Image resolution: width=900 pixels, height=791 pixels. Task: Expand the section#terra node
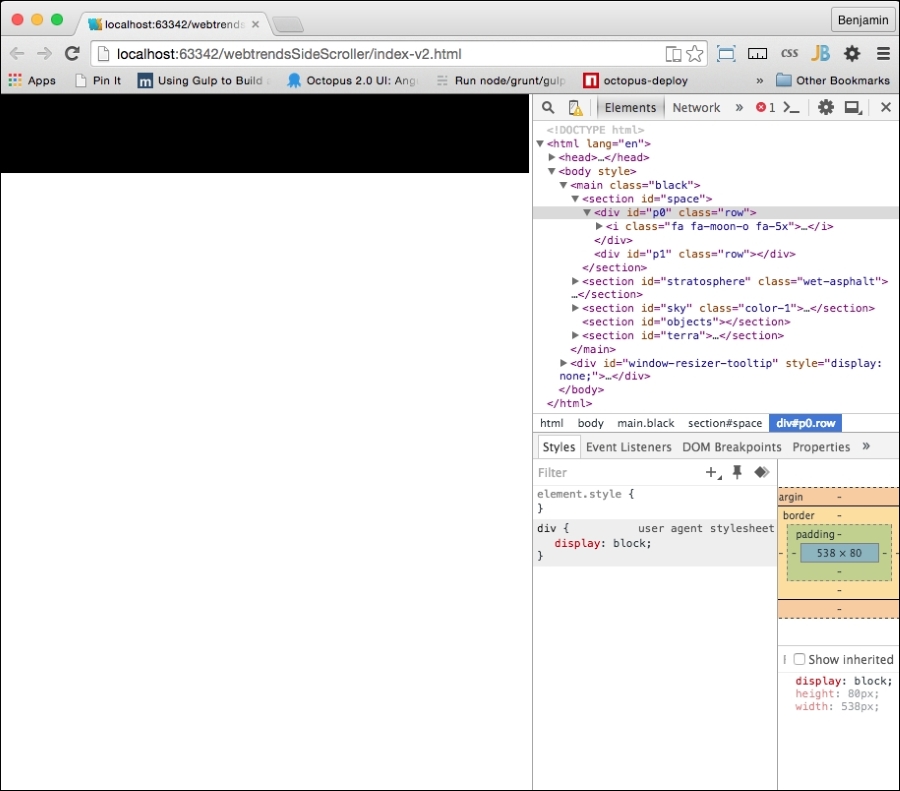(575, 336)
